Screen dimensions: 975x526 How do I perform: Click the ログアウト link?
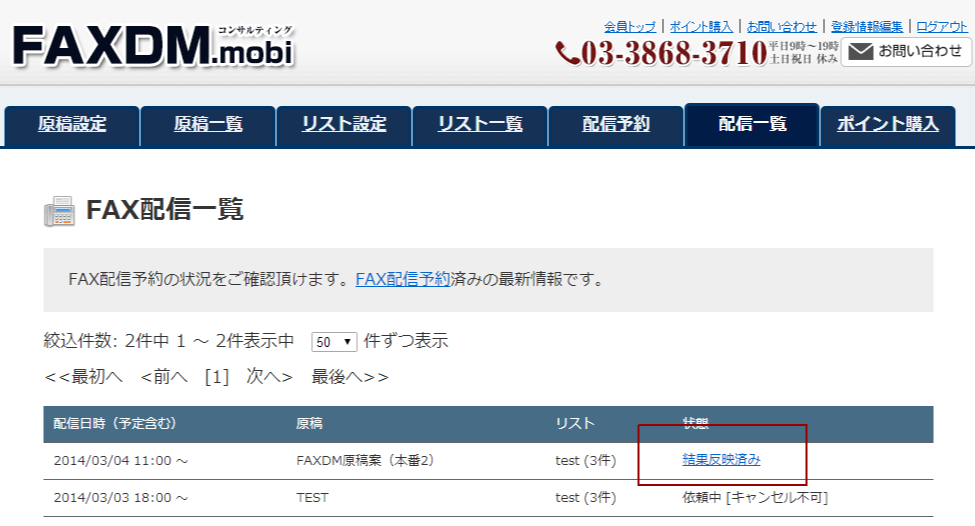click(x=942, y=26)
